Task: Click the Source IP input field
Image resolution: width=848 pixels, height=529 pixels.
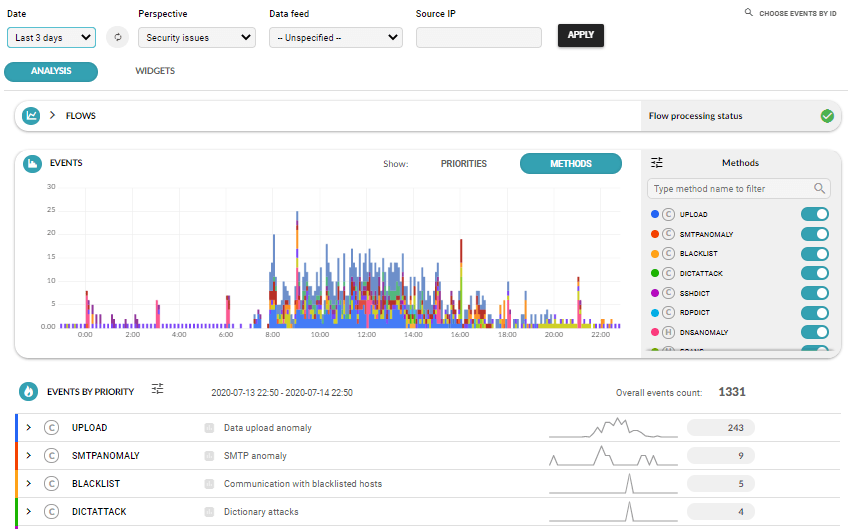Action: [x=479, y=37]
